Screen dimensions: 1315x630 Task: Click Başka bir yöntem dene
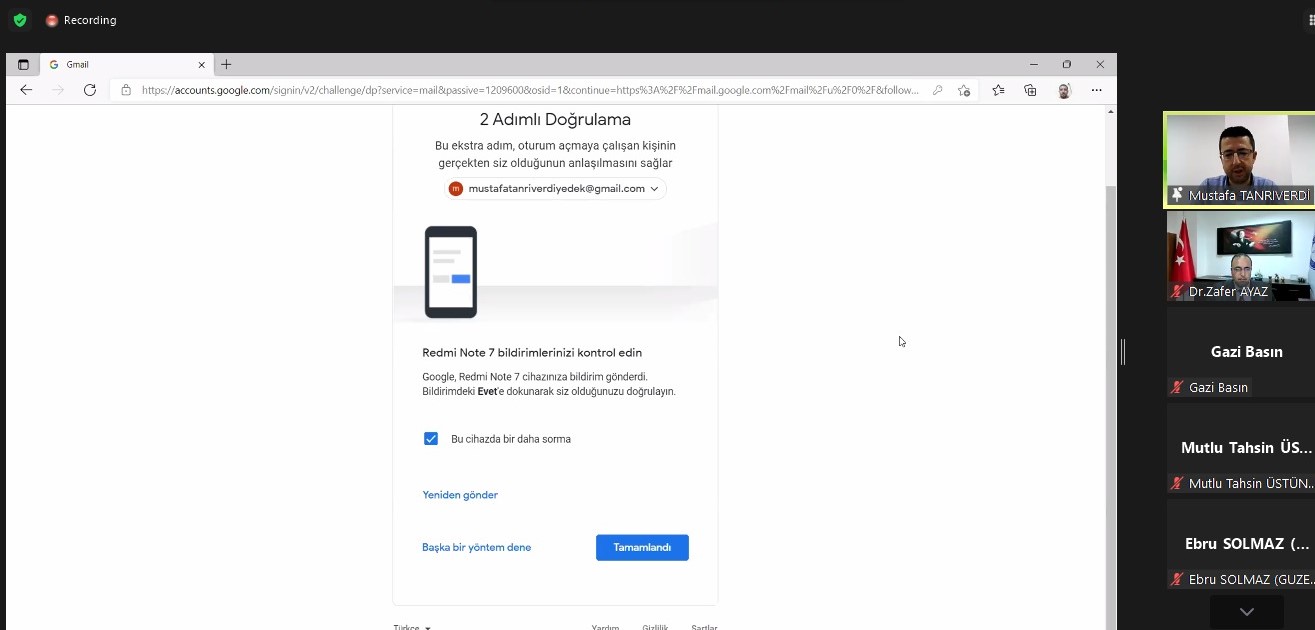click(x=477, y=547)
